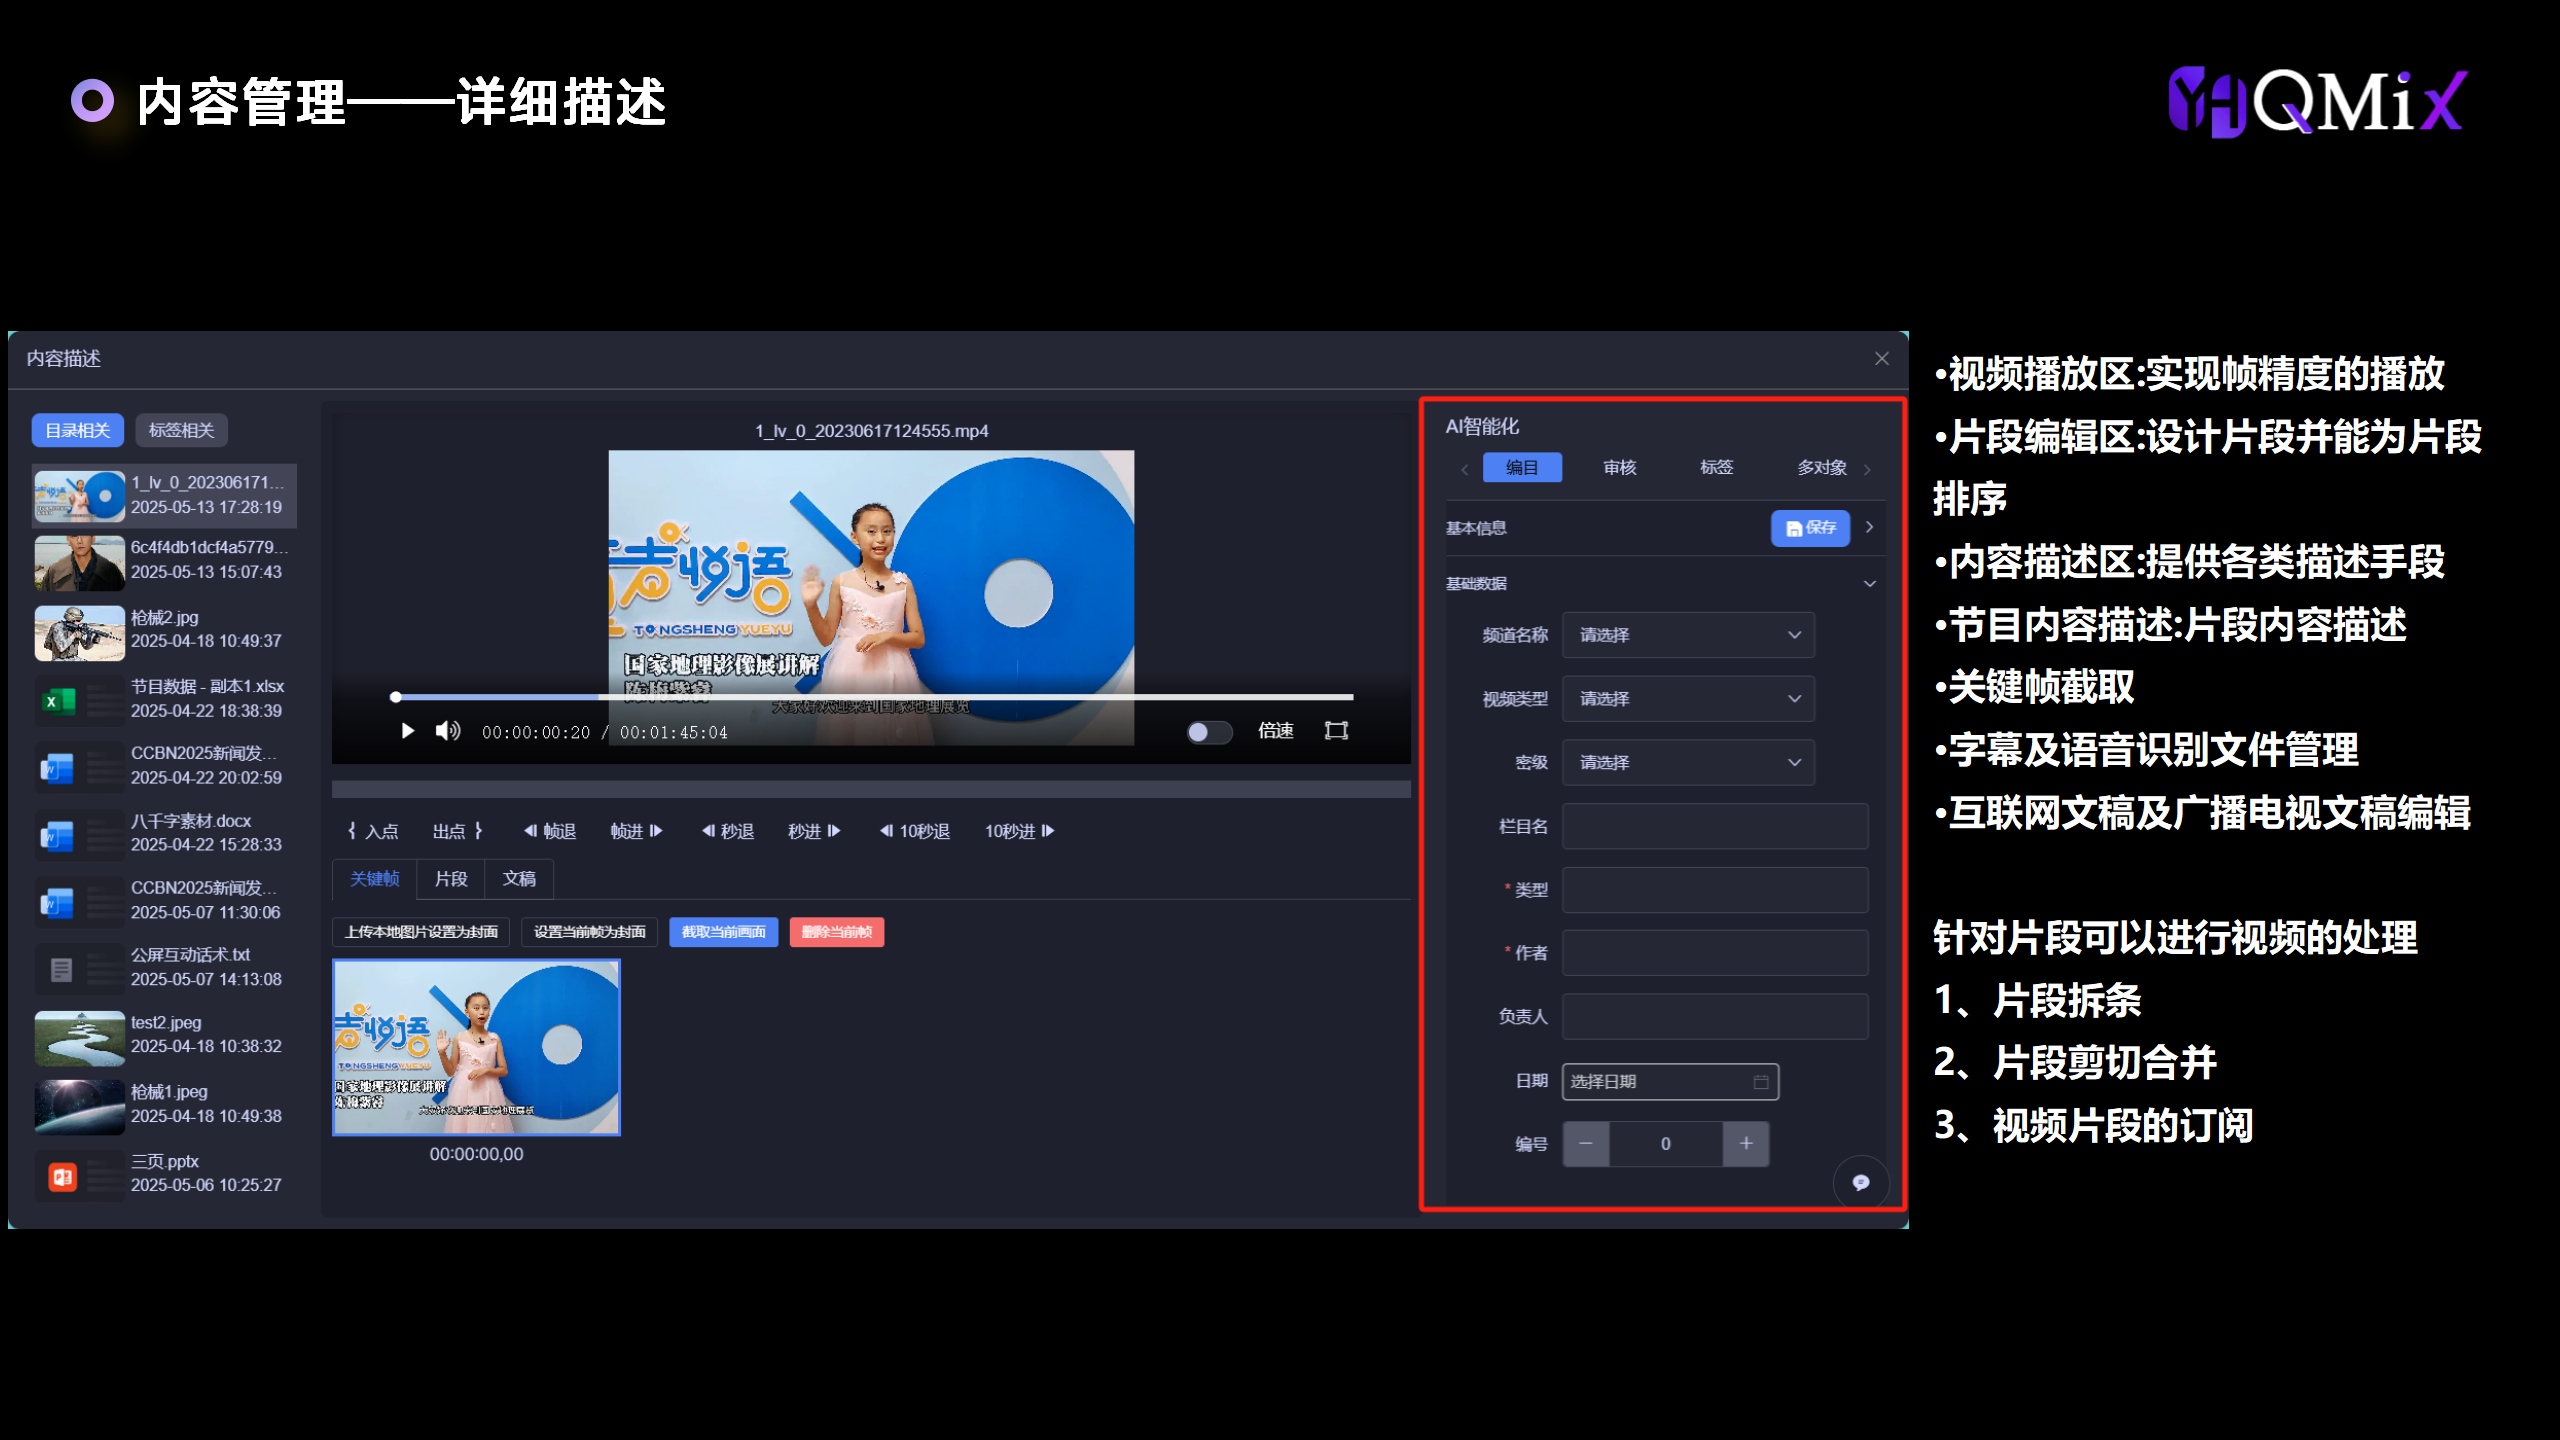
Task: Step back one frame with 帧退
Action: [550, 831]
